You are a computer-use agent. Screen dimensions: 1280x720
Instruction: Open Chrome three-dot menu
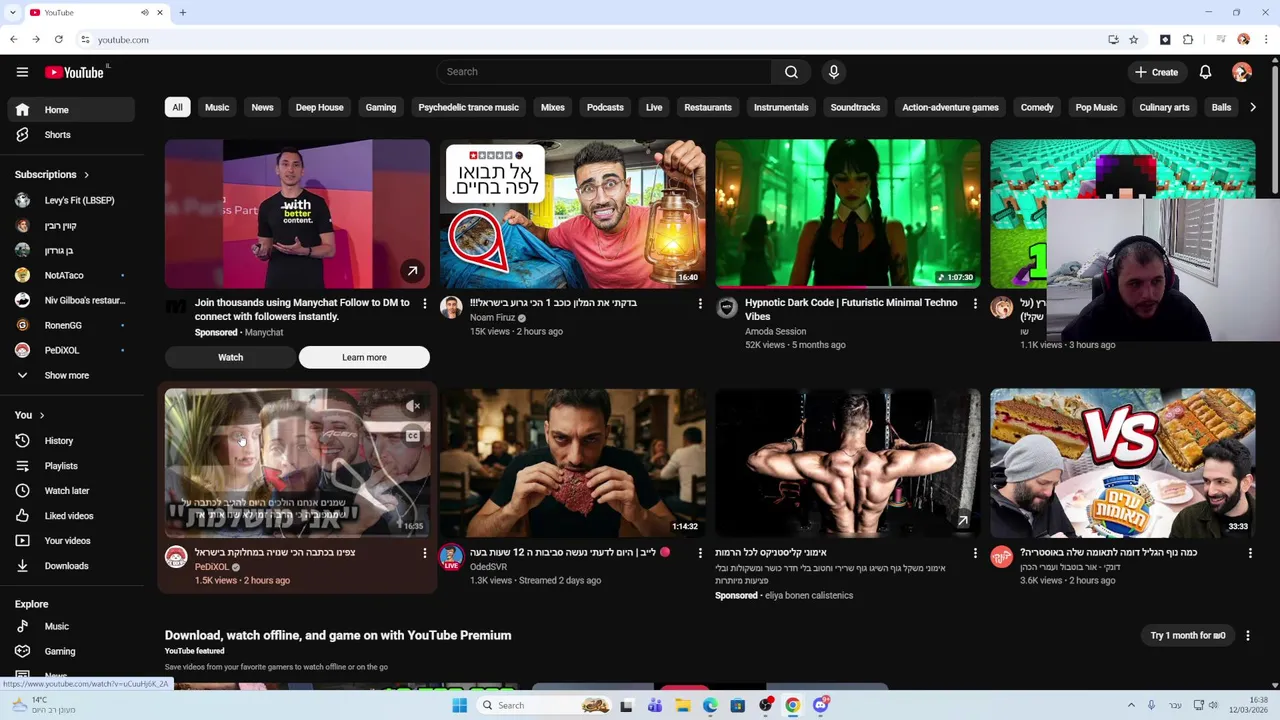1265,40
